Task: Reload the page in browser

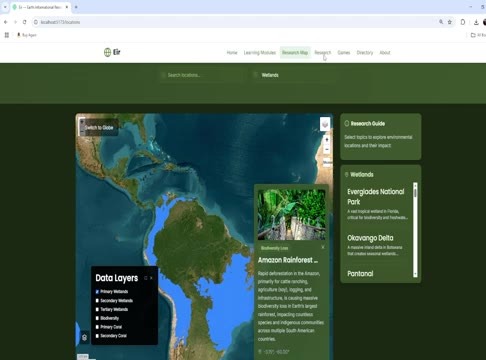Action: [x=25, y=22]
